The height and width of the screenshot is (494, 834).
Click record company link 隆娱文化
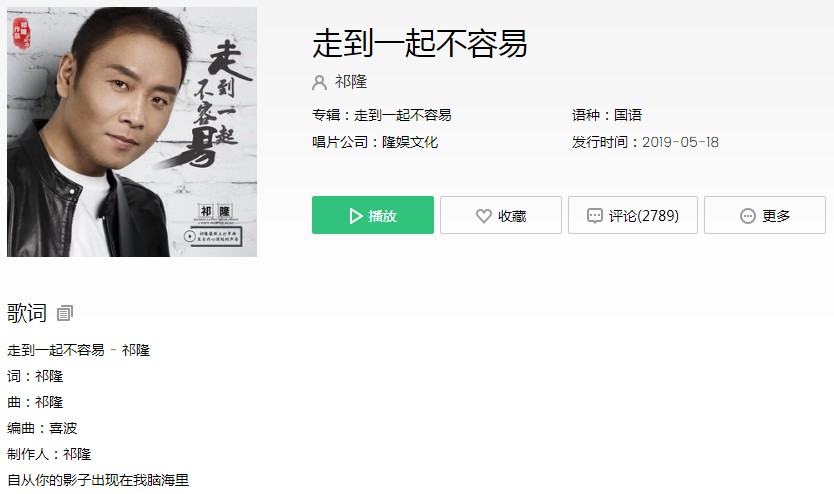(x=410, y=142)
